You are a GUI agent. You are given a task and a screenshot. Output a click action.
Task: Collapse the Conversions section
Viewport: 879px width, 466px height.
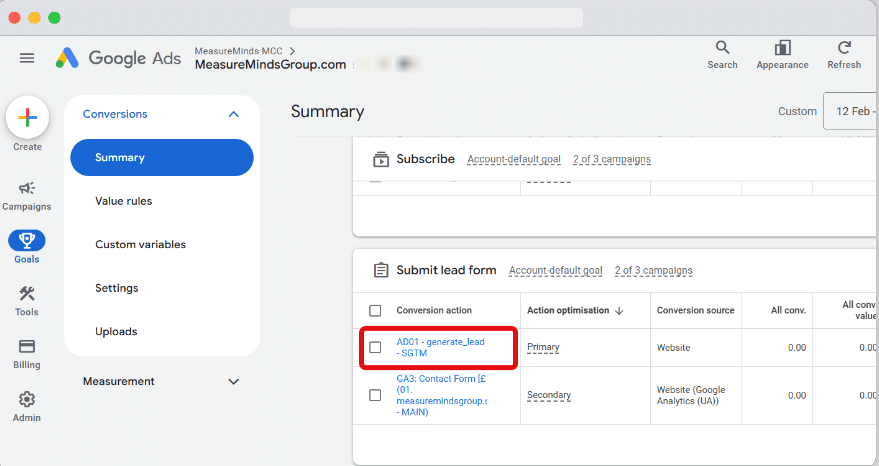(234, 114)
